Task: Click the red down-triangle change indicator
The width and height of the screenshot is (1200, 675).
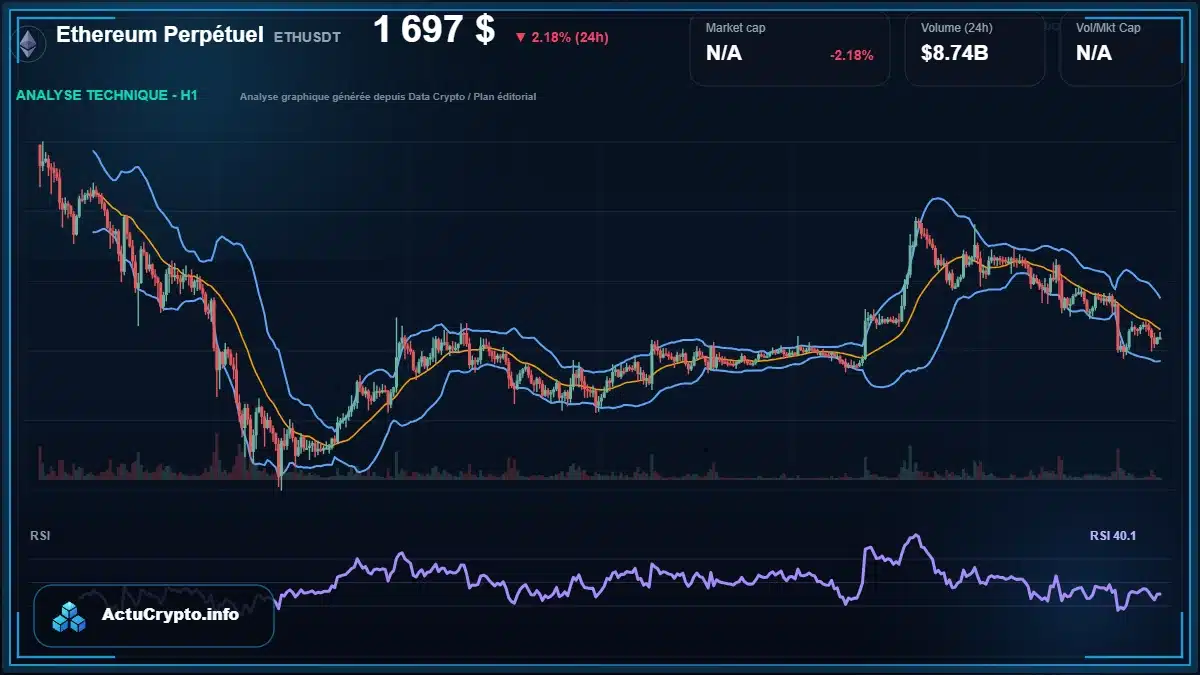Action: [x=520, y=38]
